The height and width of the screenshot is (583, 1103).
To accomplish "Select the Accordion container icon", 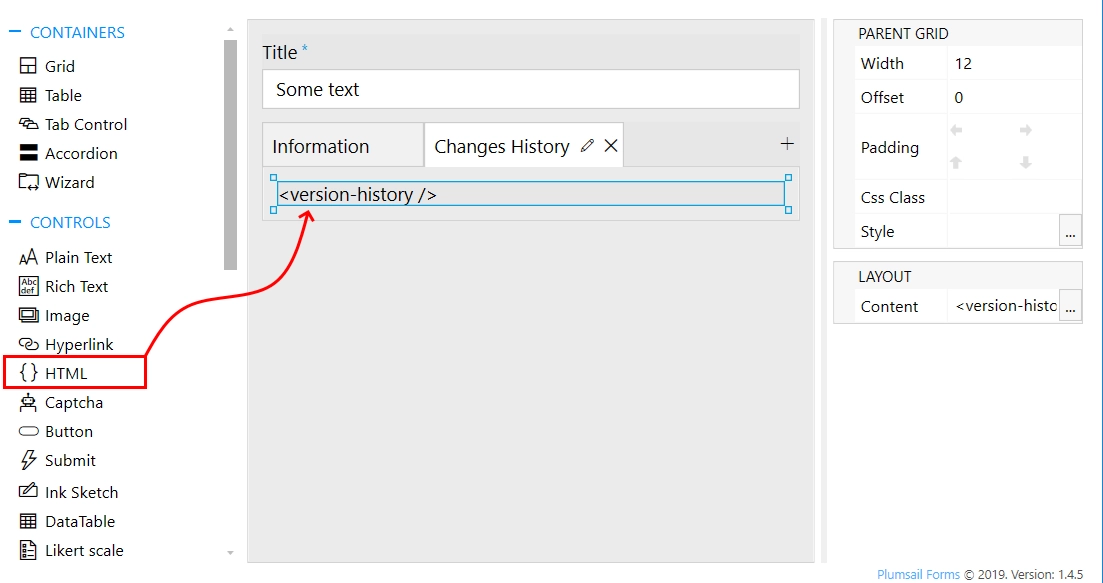I will [31, 153].
